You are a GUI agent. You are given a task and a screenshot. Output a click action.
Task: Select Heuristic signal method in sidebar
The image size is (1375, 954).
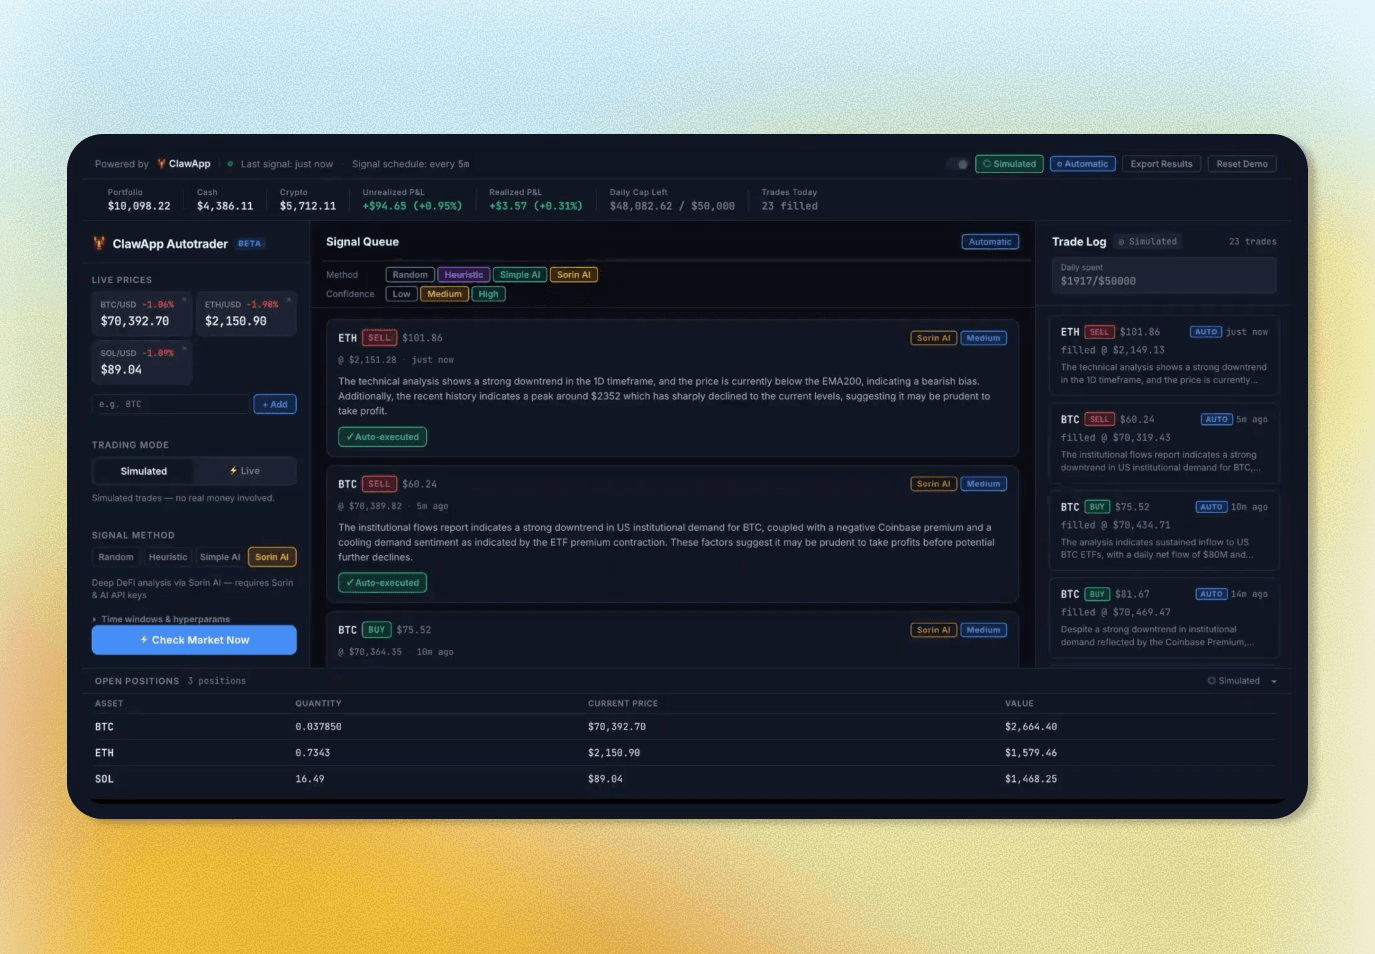click(168, 557)
